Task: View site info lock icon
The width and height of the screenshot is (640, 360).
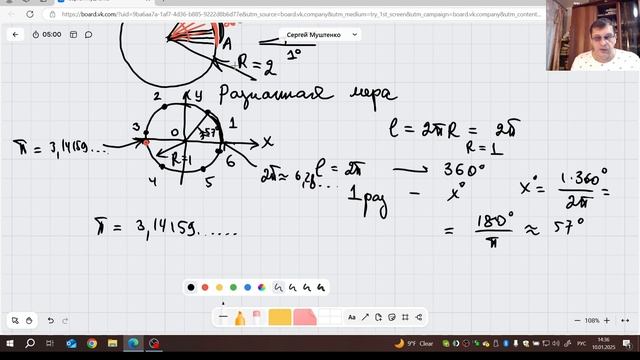Action: [x=53, y=14]
